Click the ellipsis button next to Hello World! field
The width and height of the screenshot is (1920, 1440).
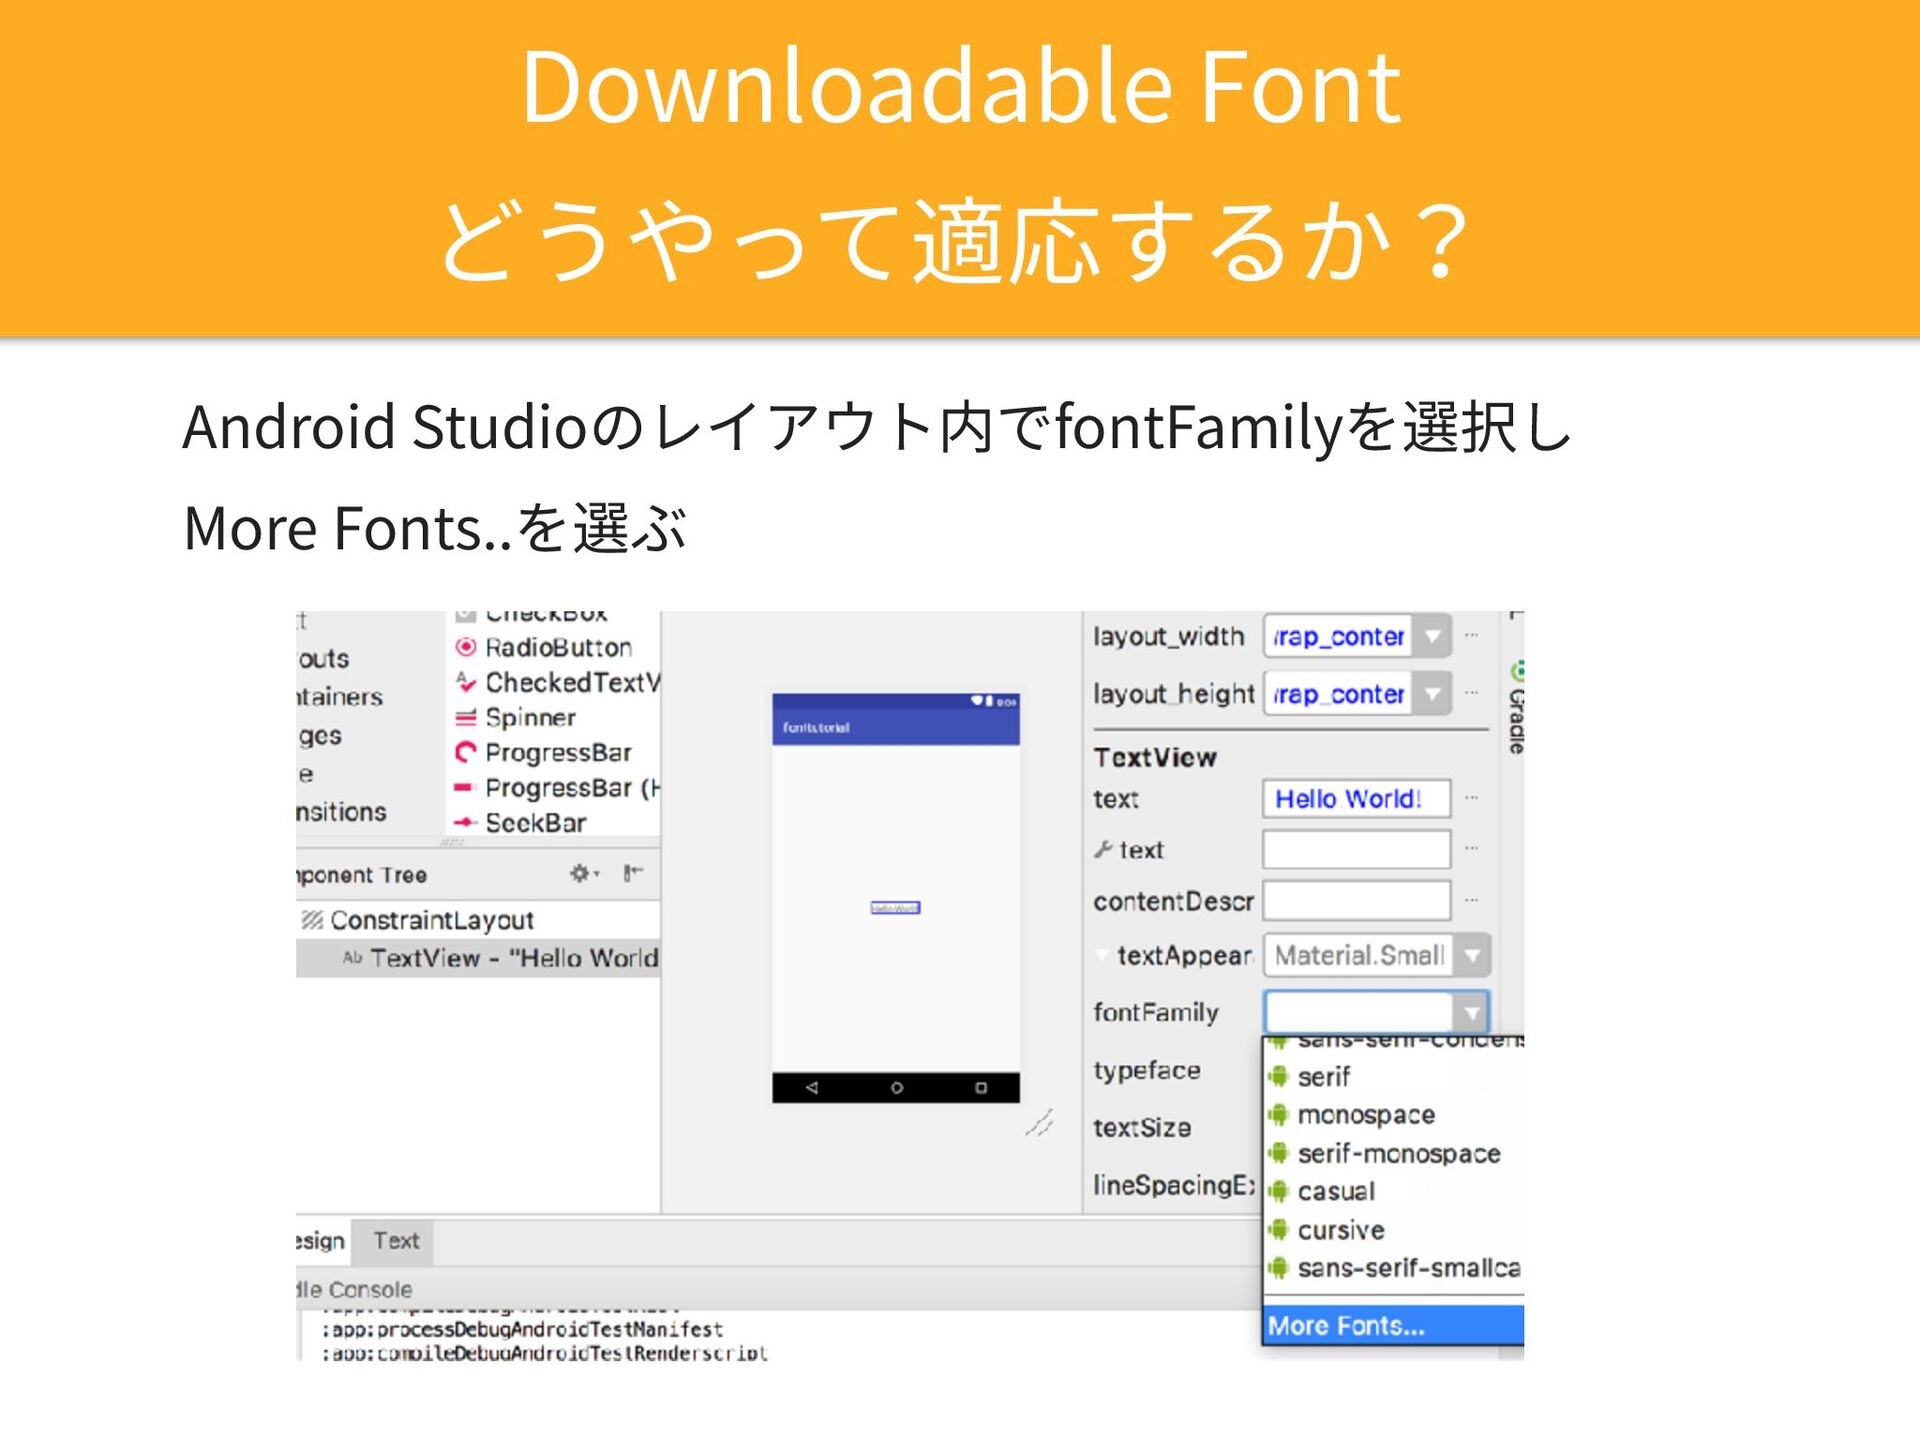click(x=1472, y=798)
